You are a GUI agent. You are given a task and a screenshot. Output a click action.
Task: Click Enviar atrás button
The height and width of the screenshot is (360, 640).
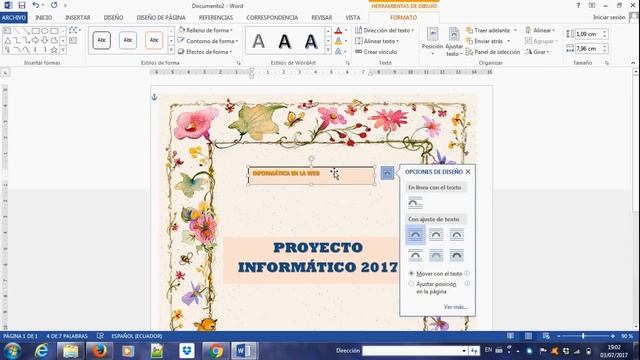pyautogui.click(x=484, y=41)
